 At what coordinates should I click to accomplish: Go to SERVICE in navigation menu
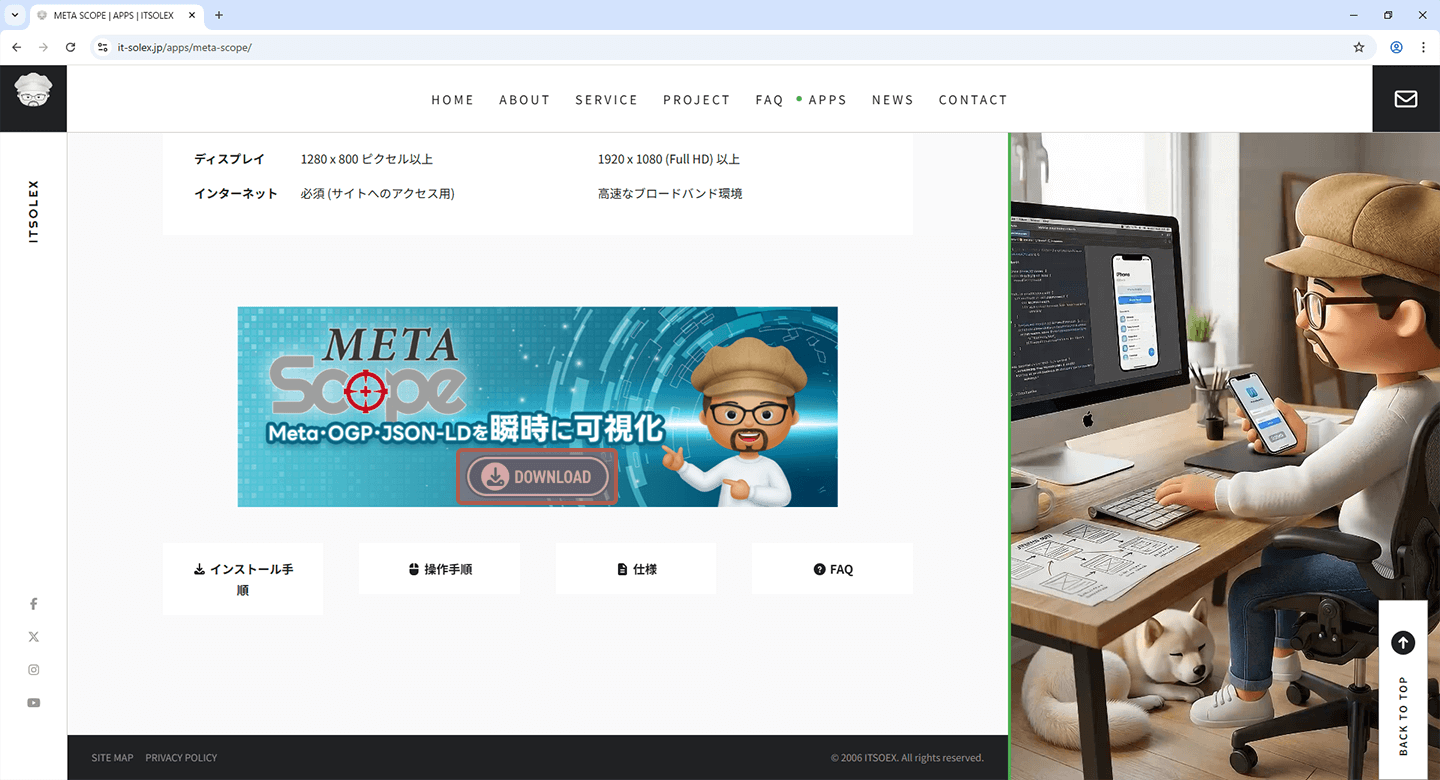tap(606, 100)
